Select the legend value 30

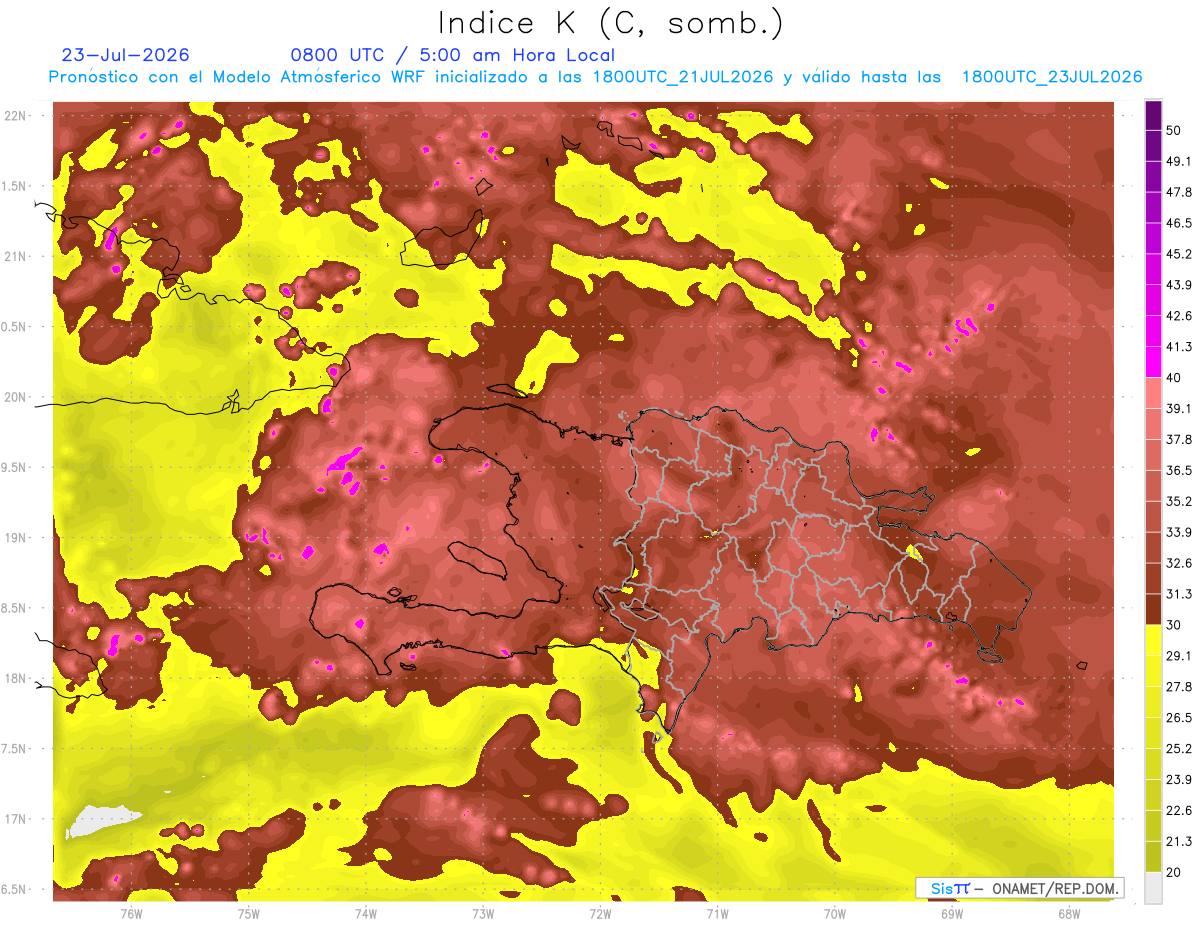click(1175, 625)
